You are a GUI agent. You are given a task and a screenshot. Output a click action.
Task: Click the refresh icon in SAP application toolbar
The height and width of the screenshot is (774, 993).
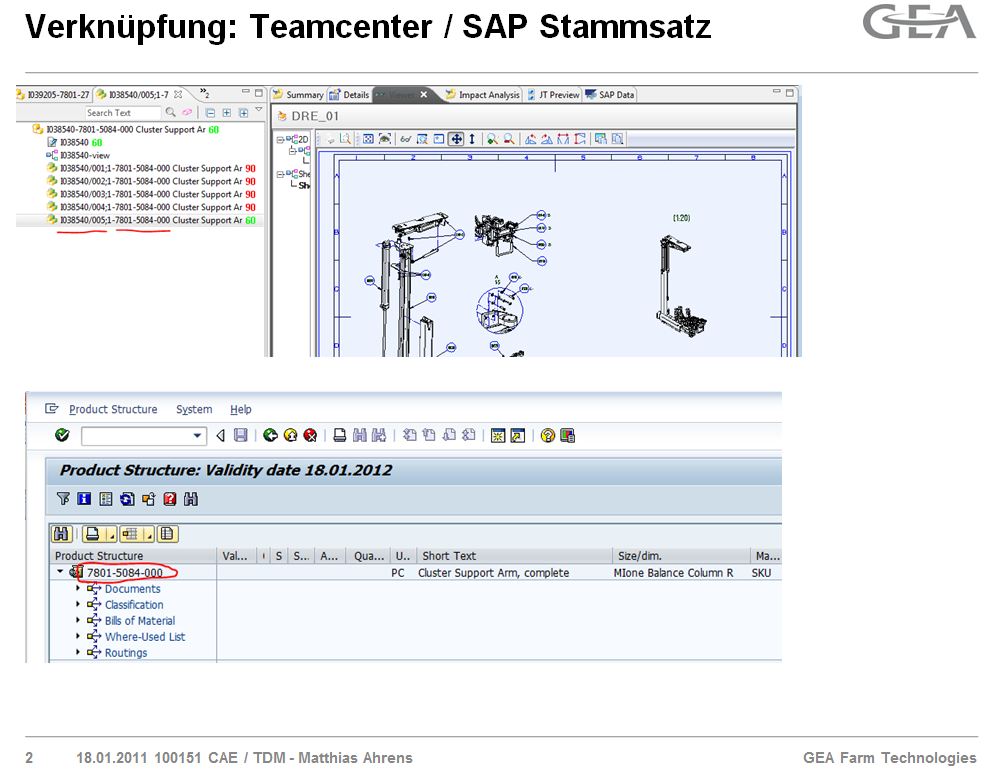[x=127, y=499]
